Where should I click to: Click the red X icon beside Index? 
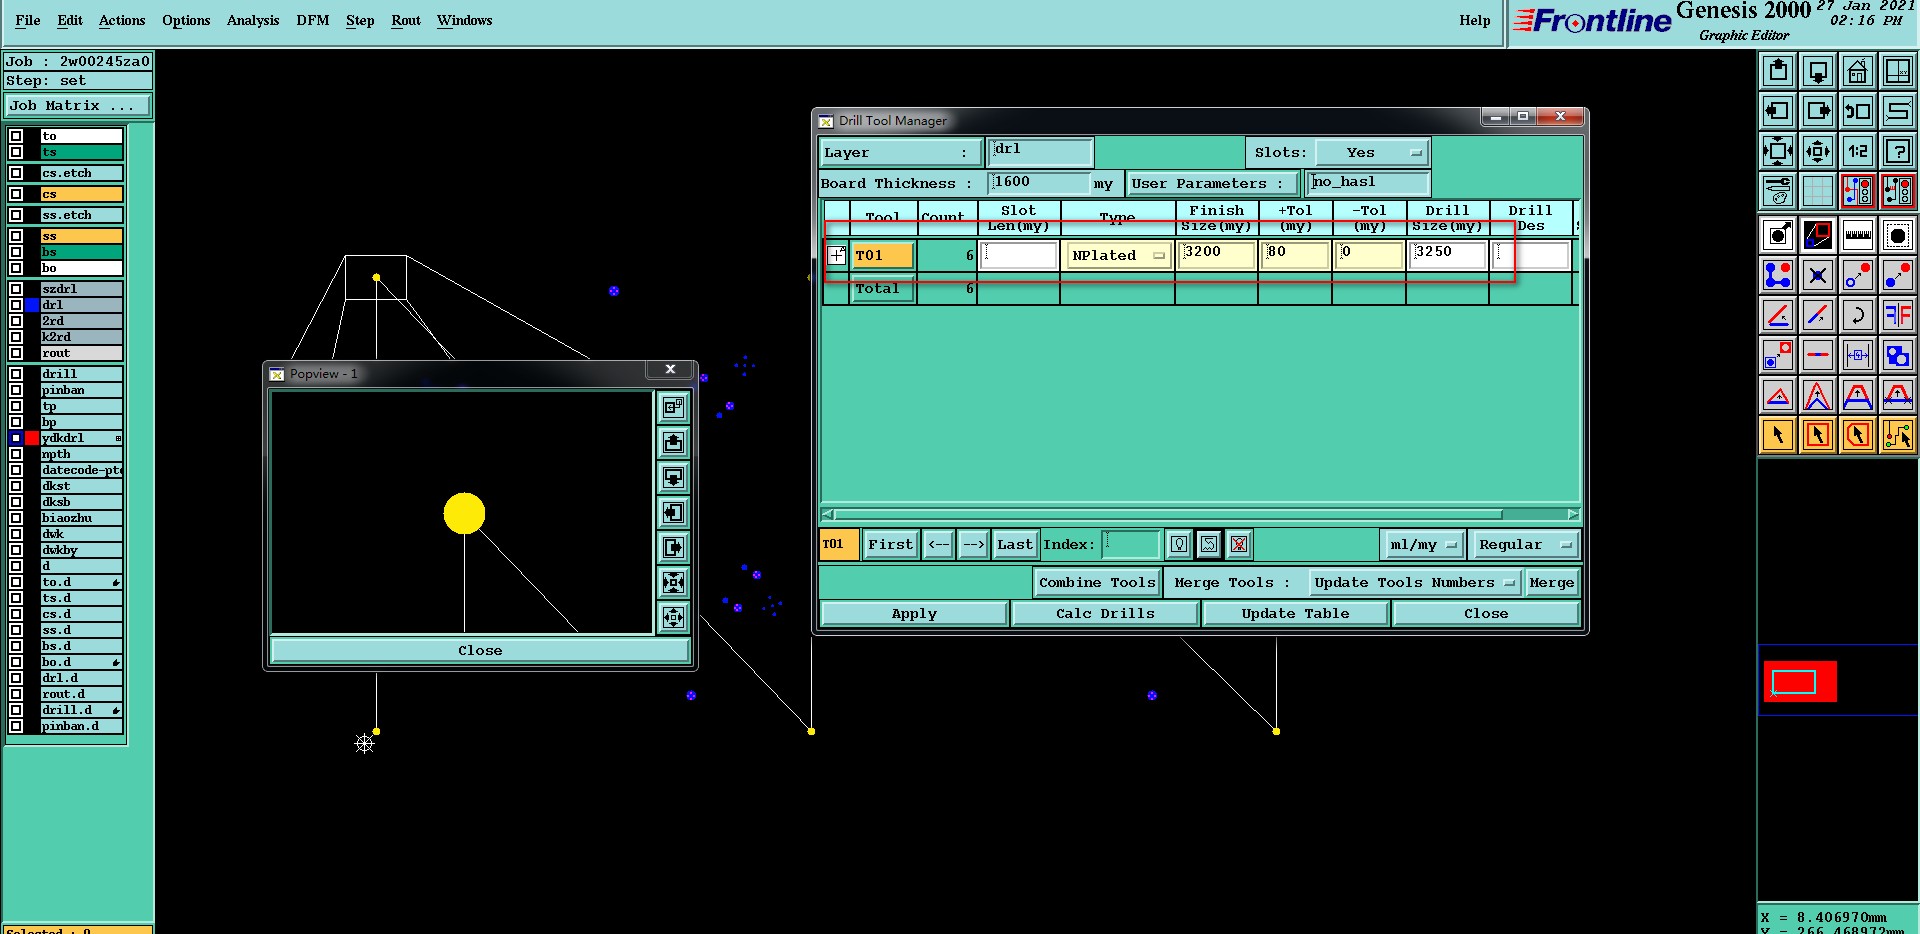tap(1239, 544)
